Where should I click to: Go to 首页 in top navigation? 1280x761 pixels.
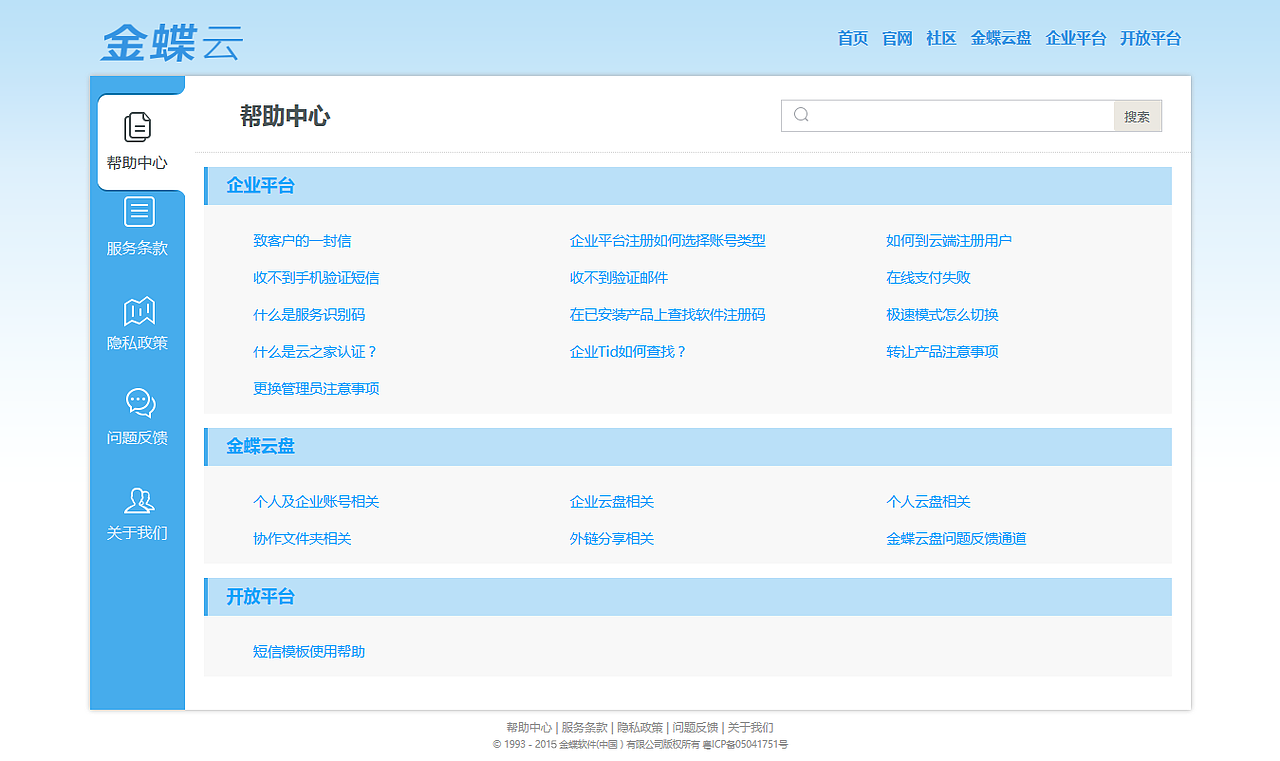click(853, 39)
